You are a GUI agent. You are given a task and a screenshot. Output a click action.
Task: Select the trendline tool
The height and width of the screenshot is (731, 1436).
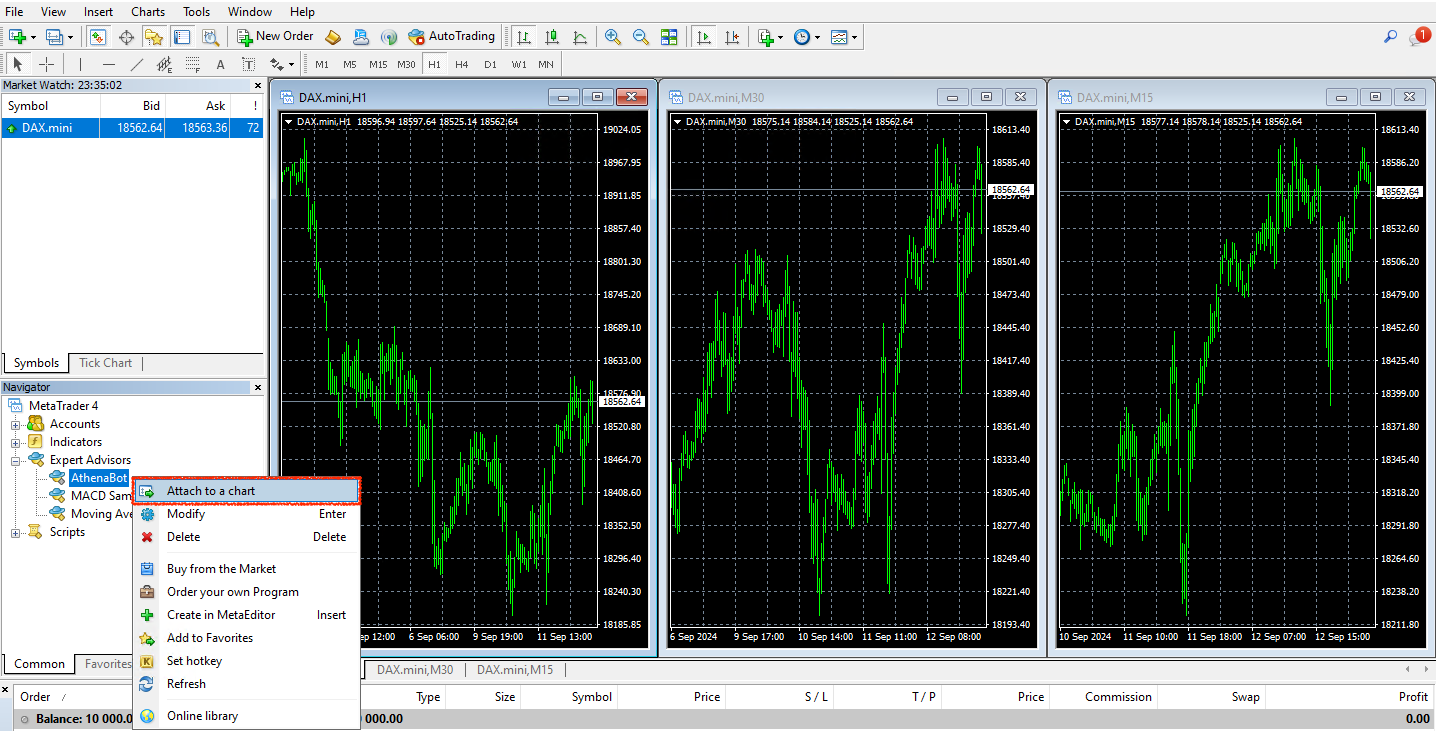tap(137, 64)
